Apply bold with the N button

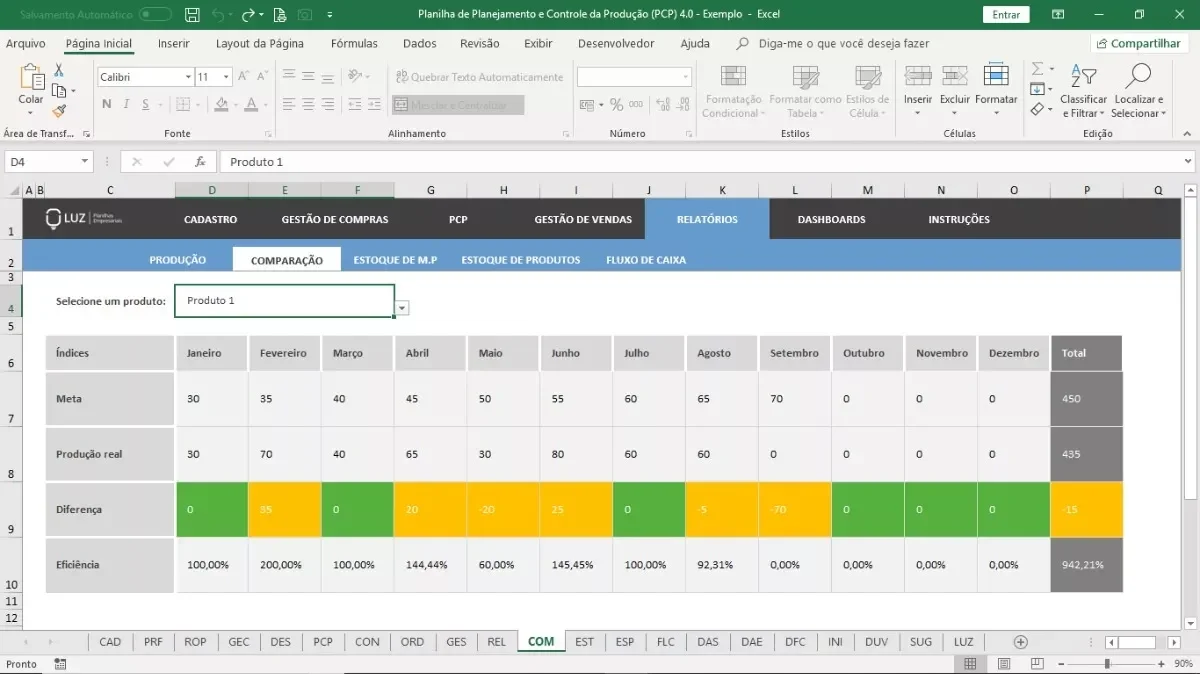click(x=107, y=105)
